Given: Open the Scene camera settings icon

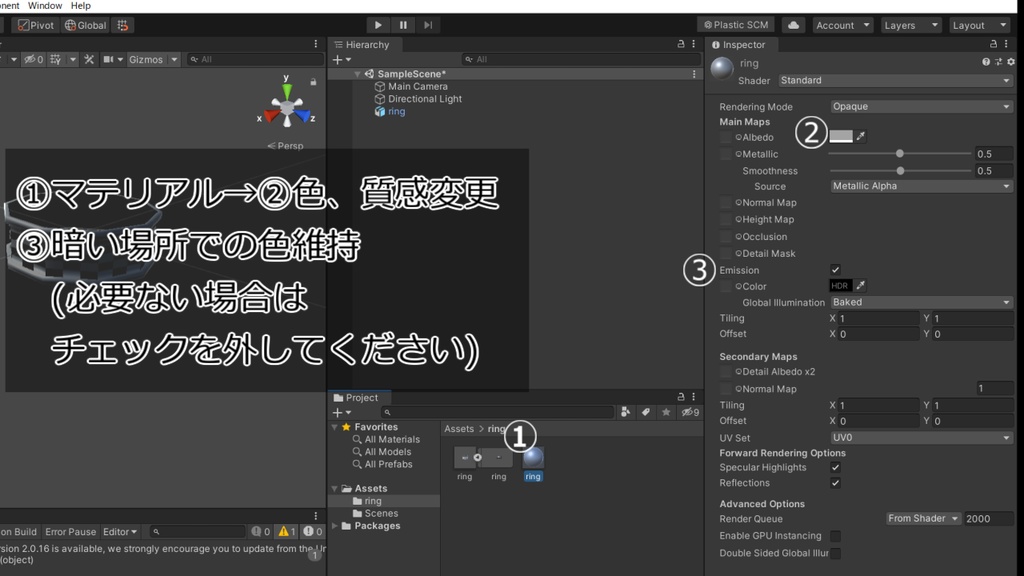Looking at the screenshot, I should click(108, 59).
